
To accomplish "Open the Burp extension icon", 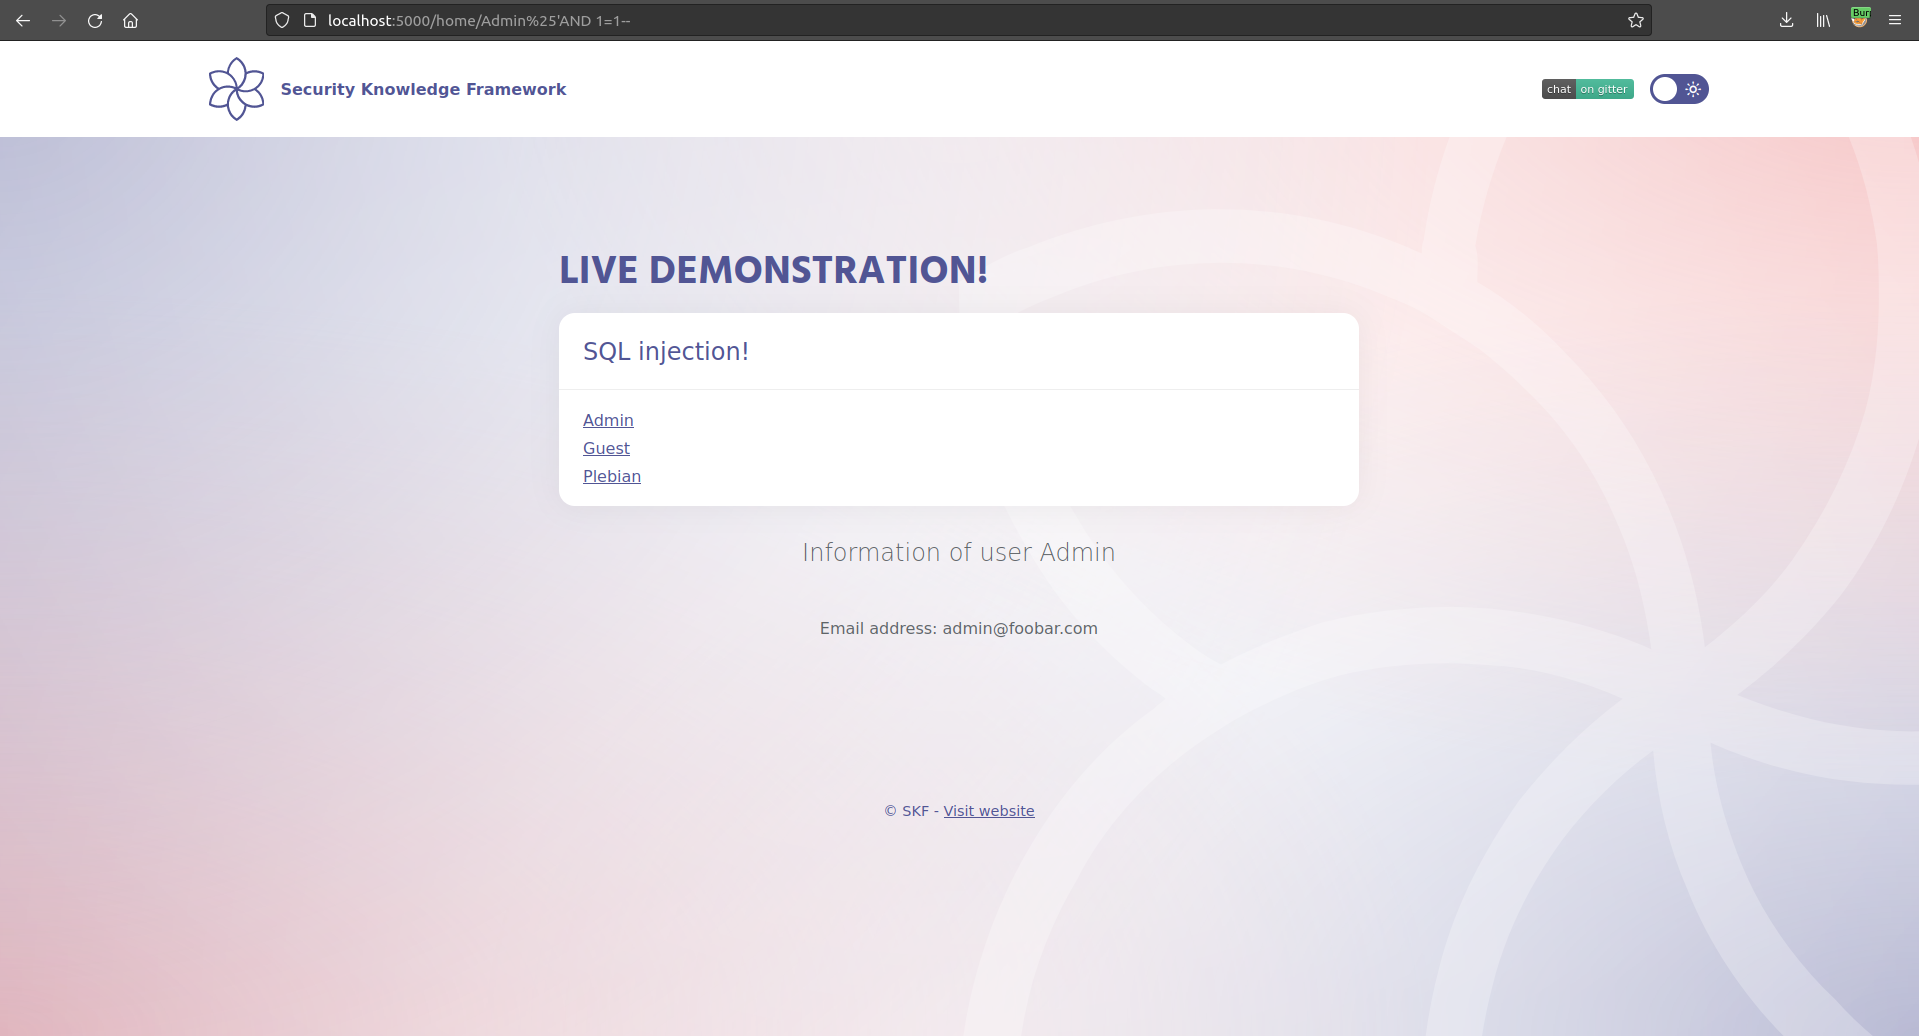I will click(x=1860, y=18).
